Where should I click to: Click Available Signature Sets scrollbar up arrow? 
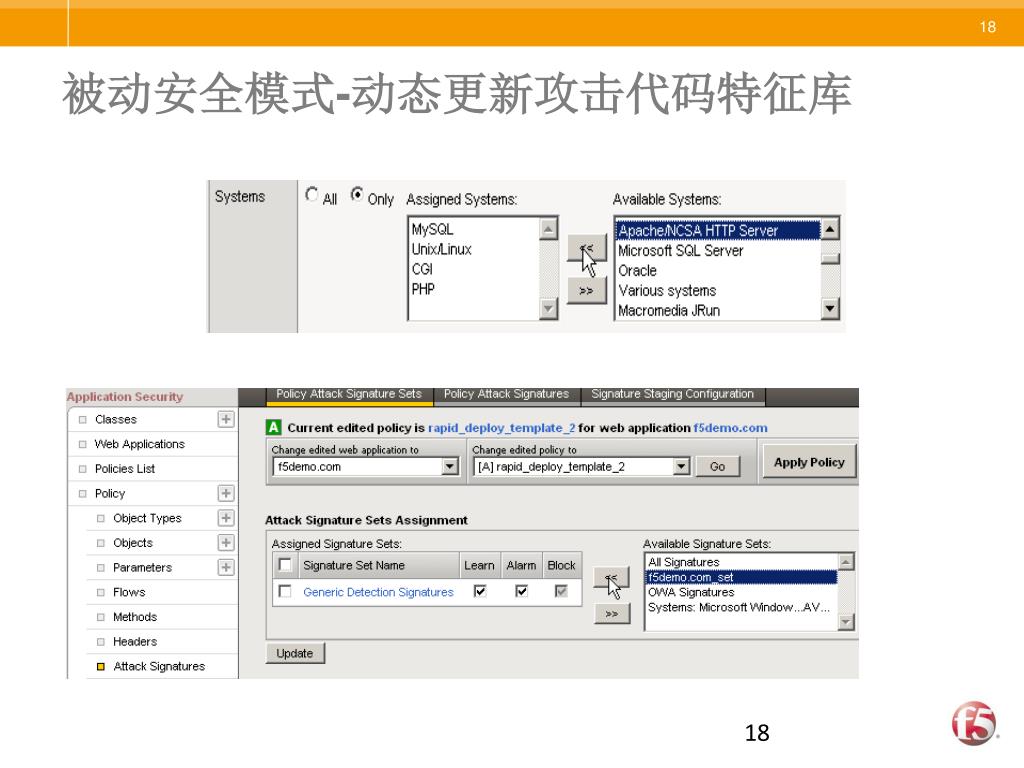pos(846,562)
